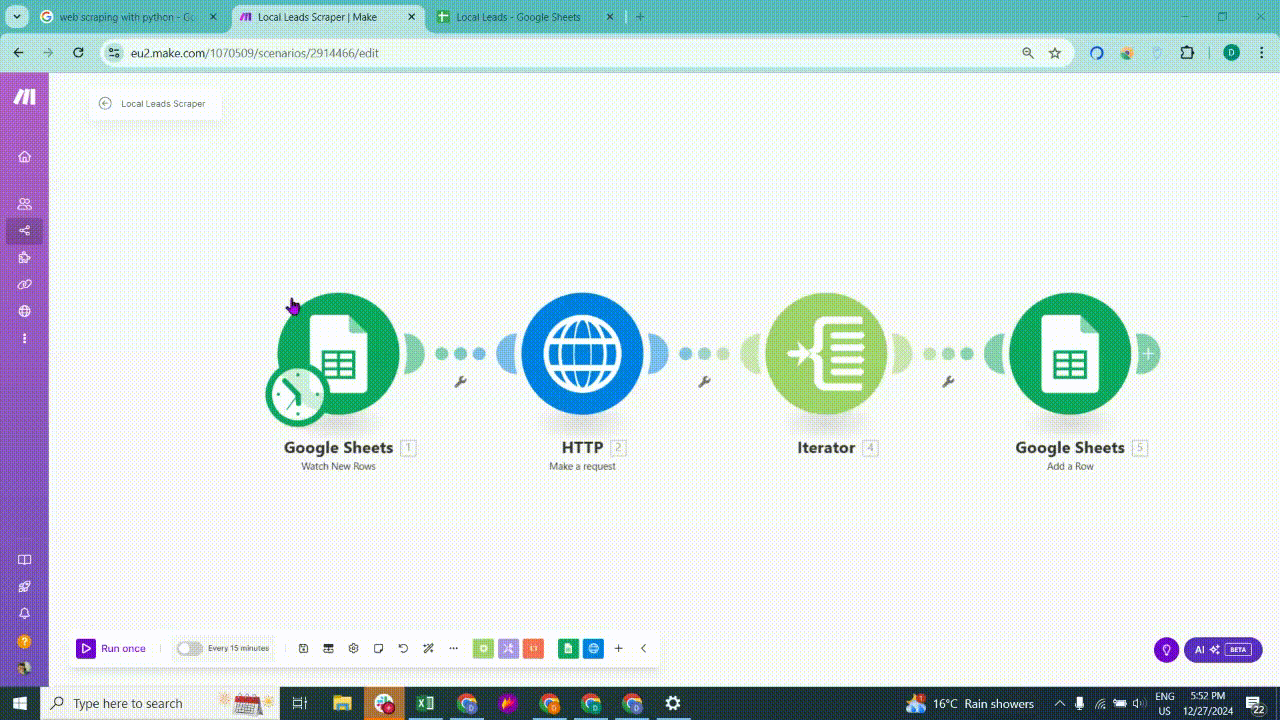Open the Iterator module
Screen dimensions: 1280x720
[x=826, y=353]
